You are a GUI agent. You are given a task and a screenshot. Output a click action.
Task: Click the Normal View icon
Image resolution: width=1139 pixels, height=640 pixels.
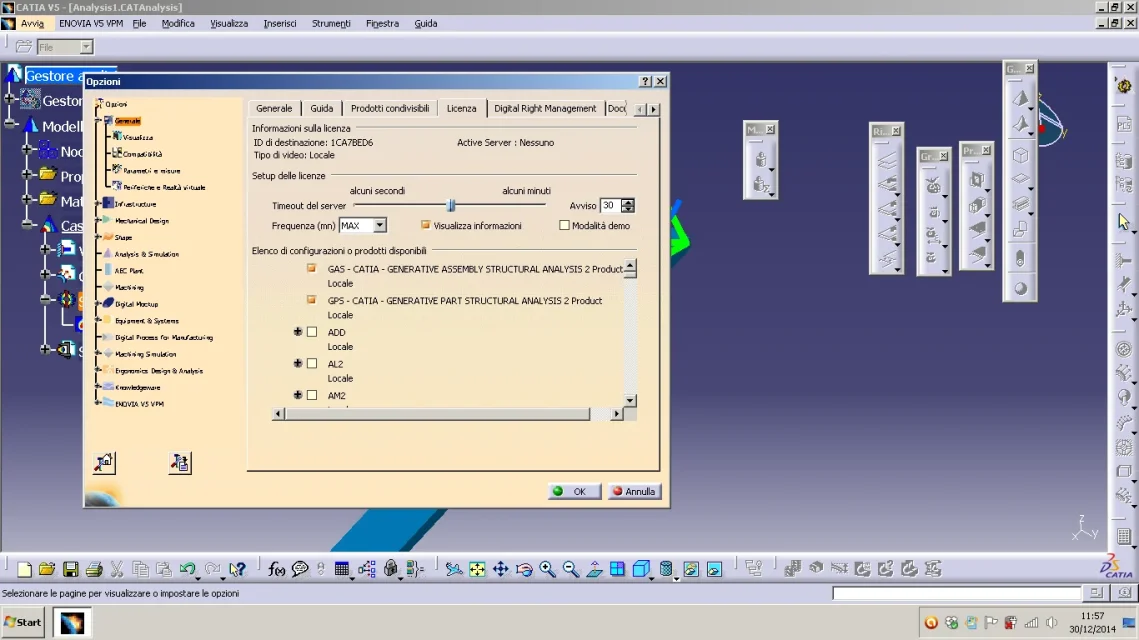(x=593, y=570)
